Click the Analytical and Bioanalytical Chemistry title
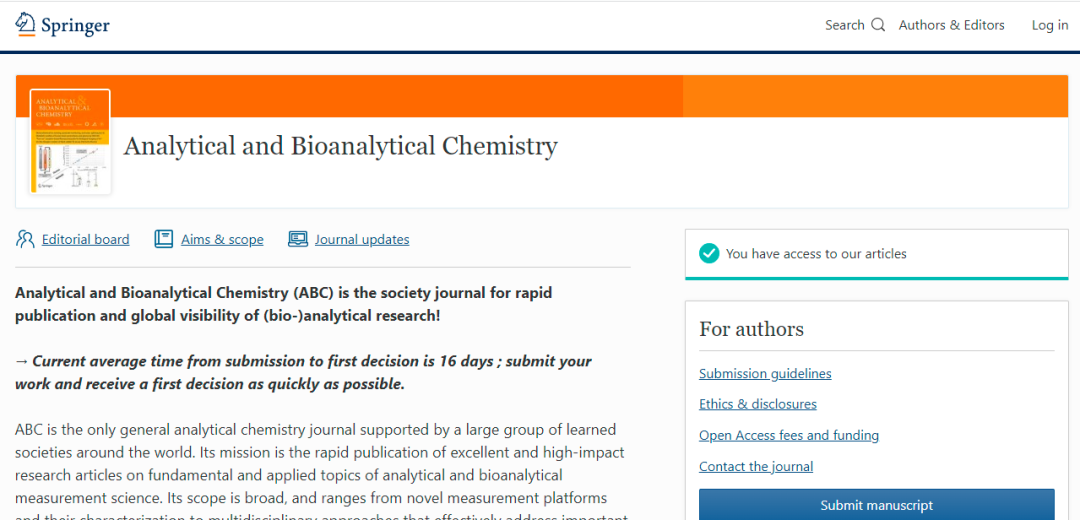The height and width of the screenshot is (520, 1080). [340, 146]
